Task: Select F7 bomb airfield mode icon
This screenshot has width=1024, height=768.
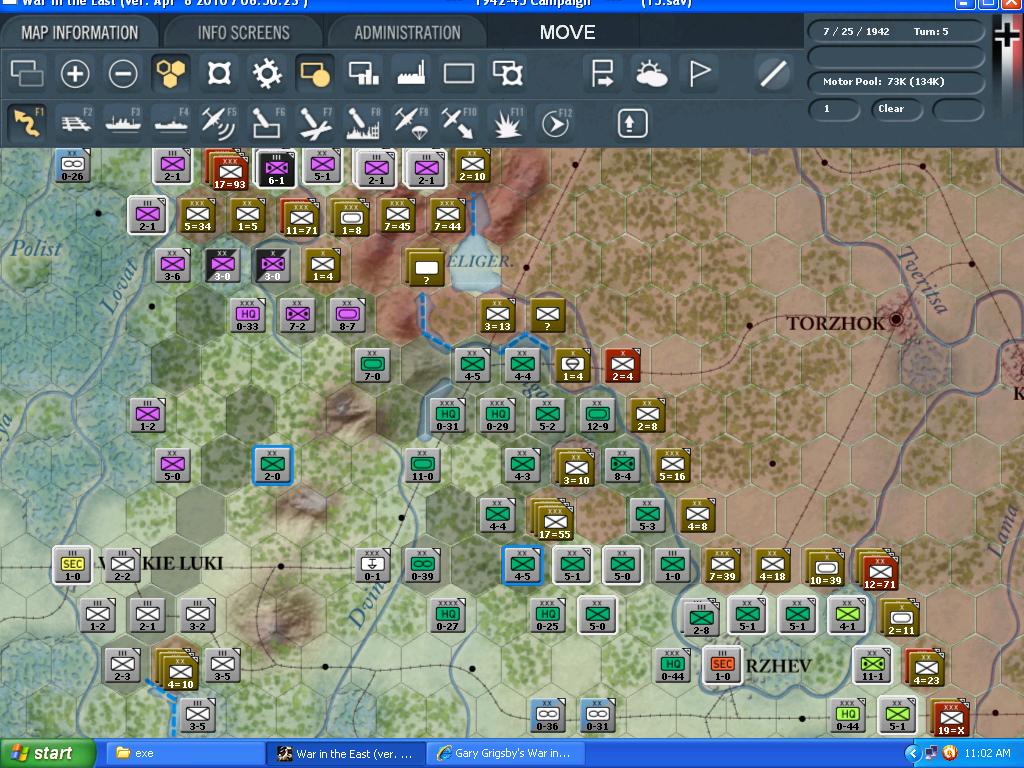Action: click(315, 123)
